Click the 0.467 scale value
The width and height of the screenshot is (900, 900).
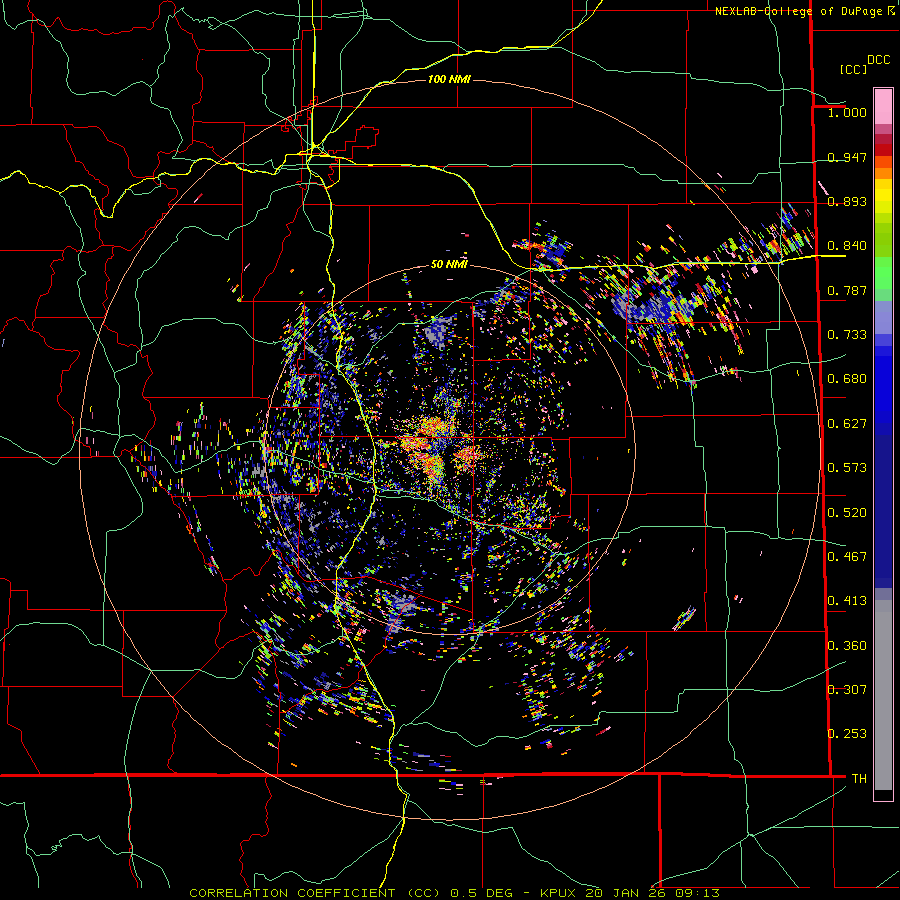pos(847,557)
